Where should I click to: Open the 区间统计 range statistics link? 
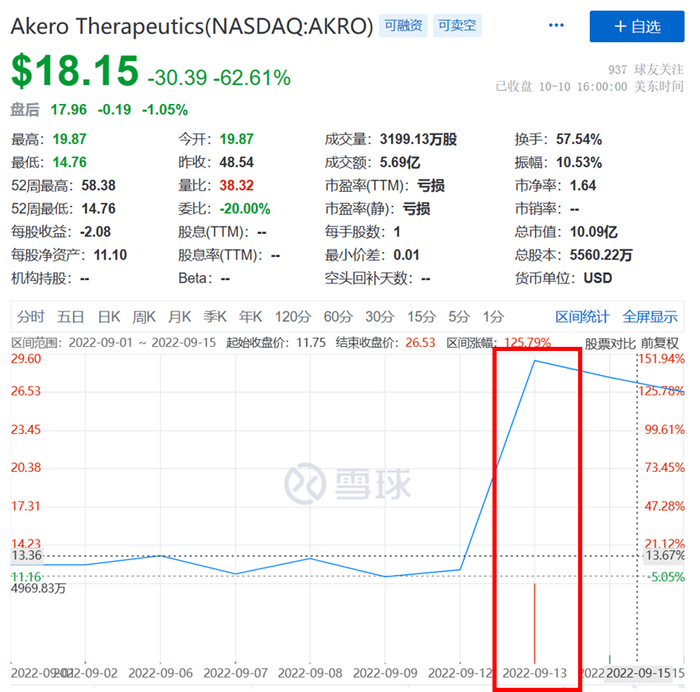582,317
